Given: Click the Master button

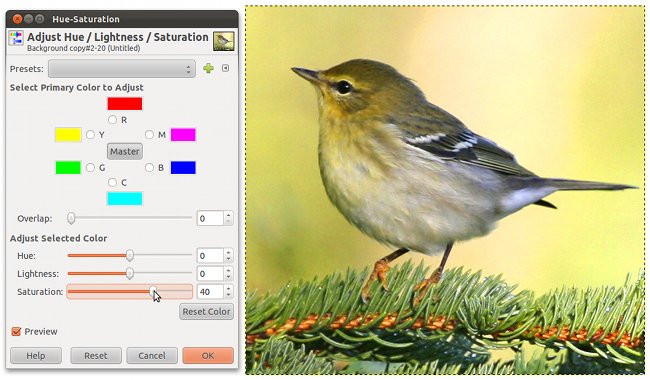Looking at the screenshot, I should [125, 151].
